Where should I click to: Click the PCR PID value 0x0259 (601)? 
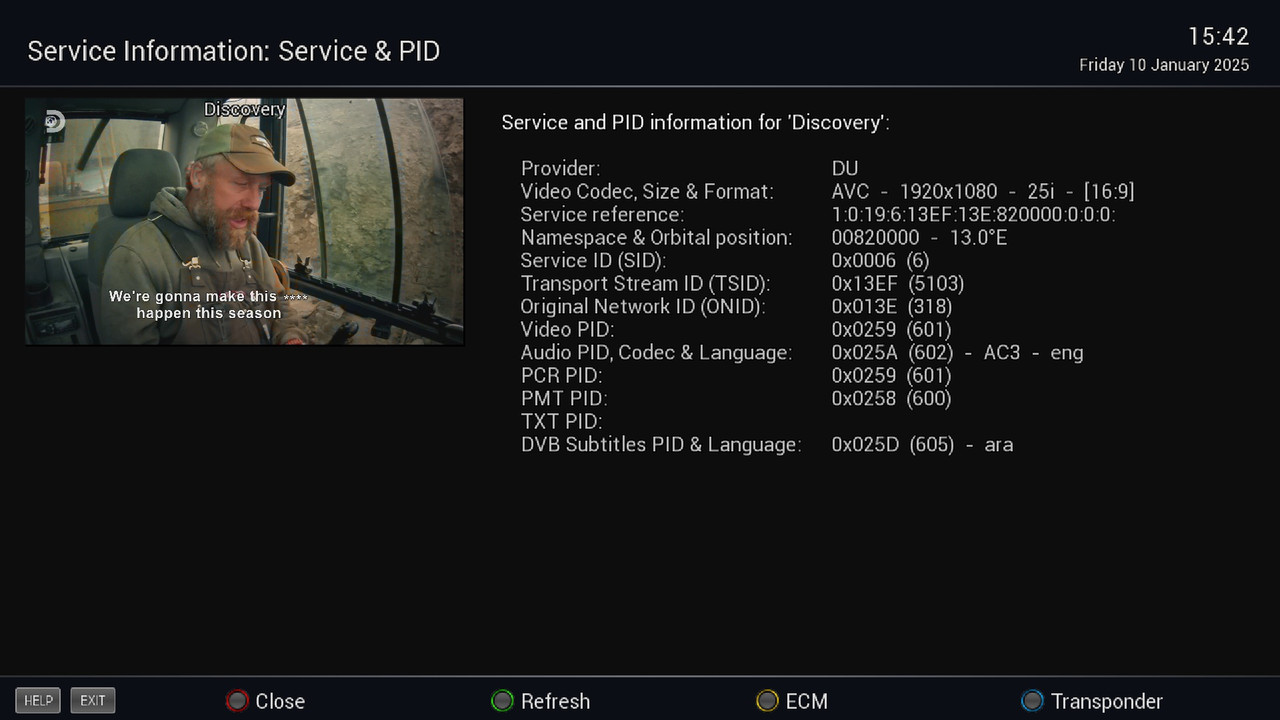click(x=891, y=375)
